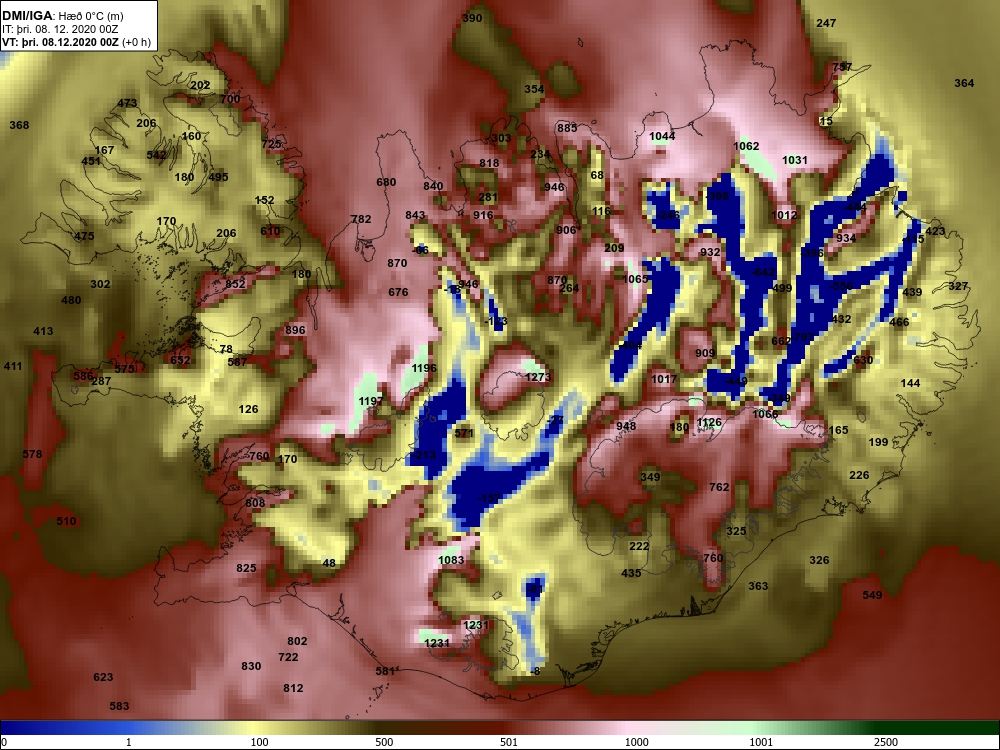This screenshot has width=1000, height=750.
Task: Click the map value '1273'
Action: [x=538, y=377]
